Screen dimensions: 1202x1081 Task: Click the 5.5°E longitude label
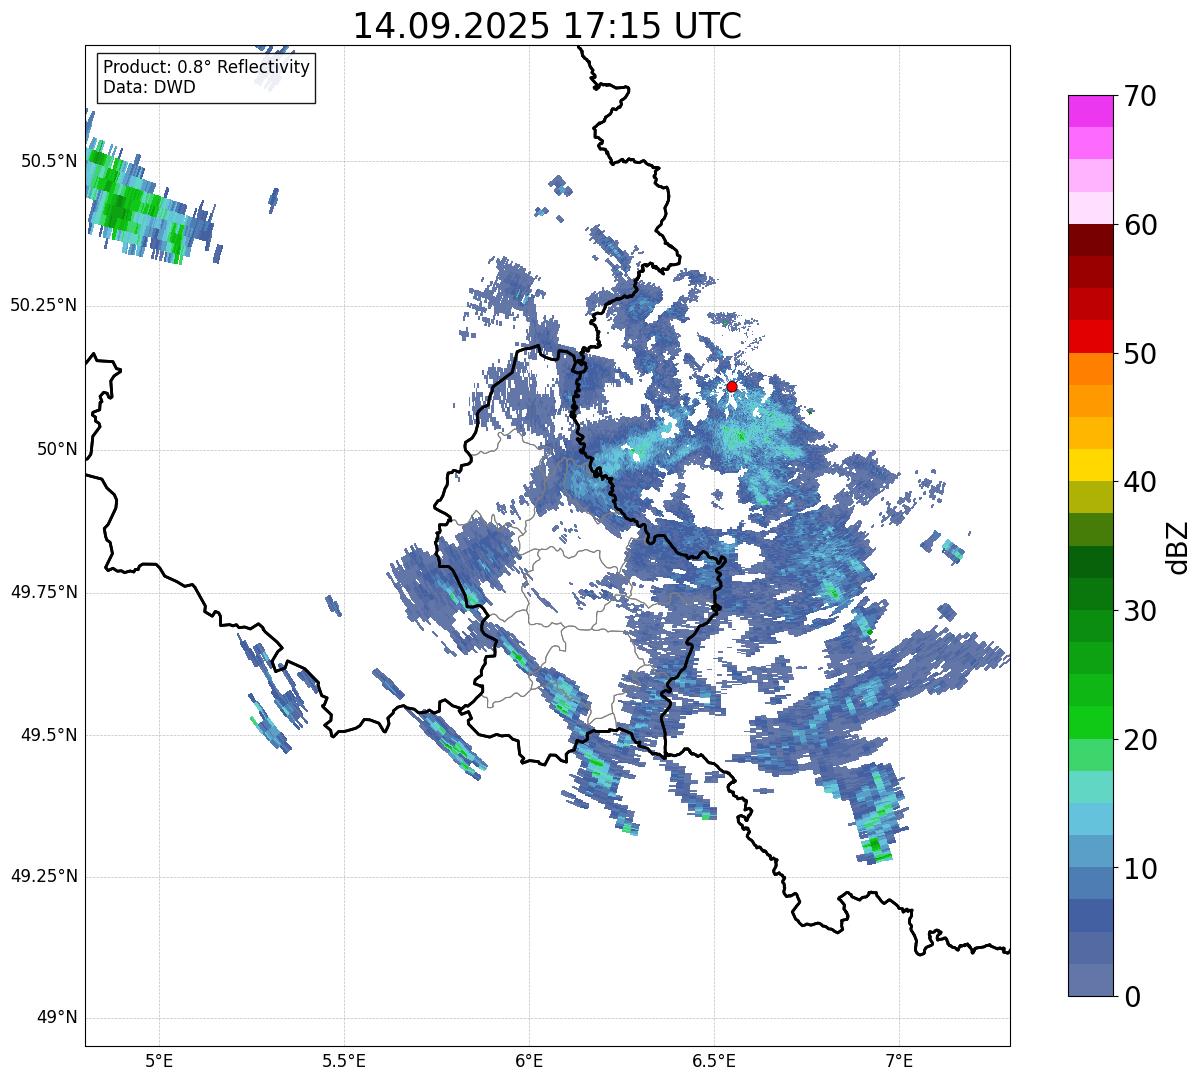344,1061
